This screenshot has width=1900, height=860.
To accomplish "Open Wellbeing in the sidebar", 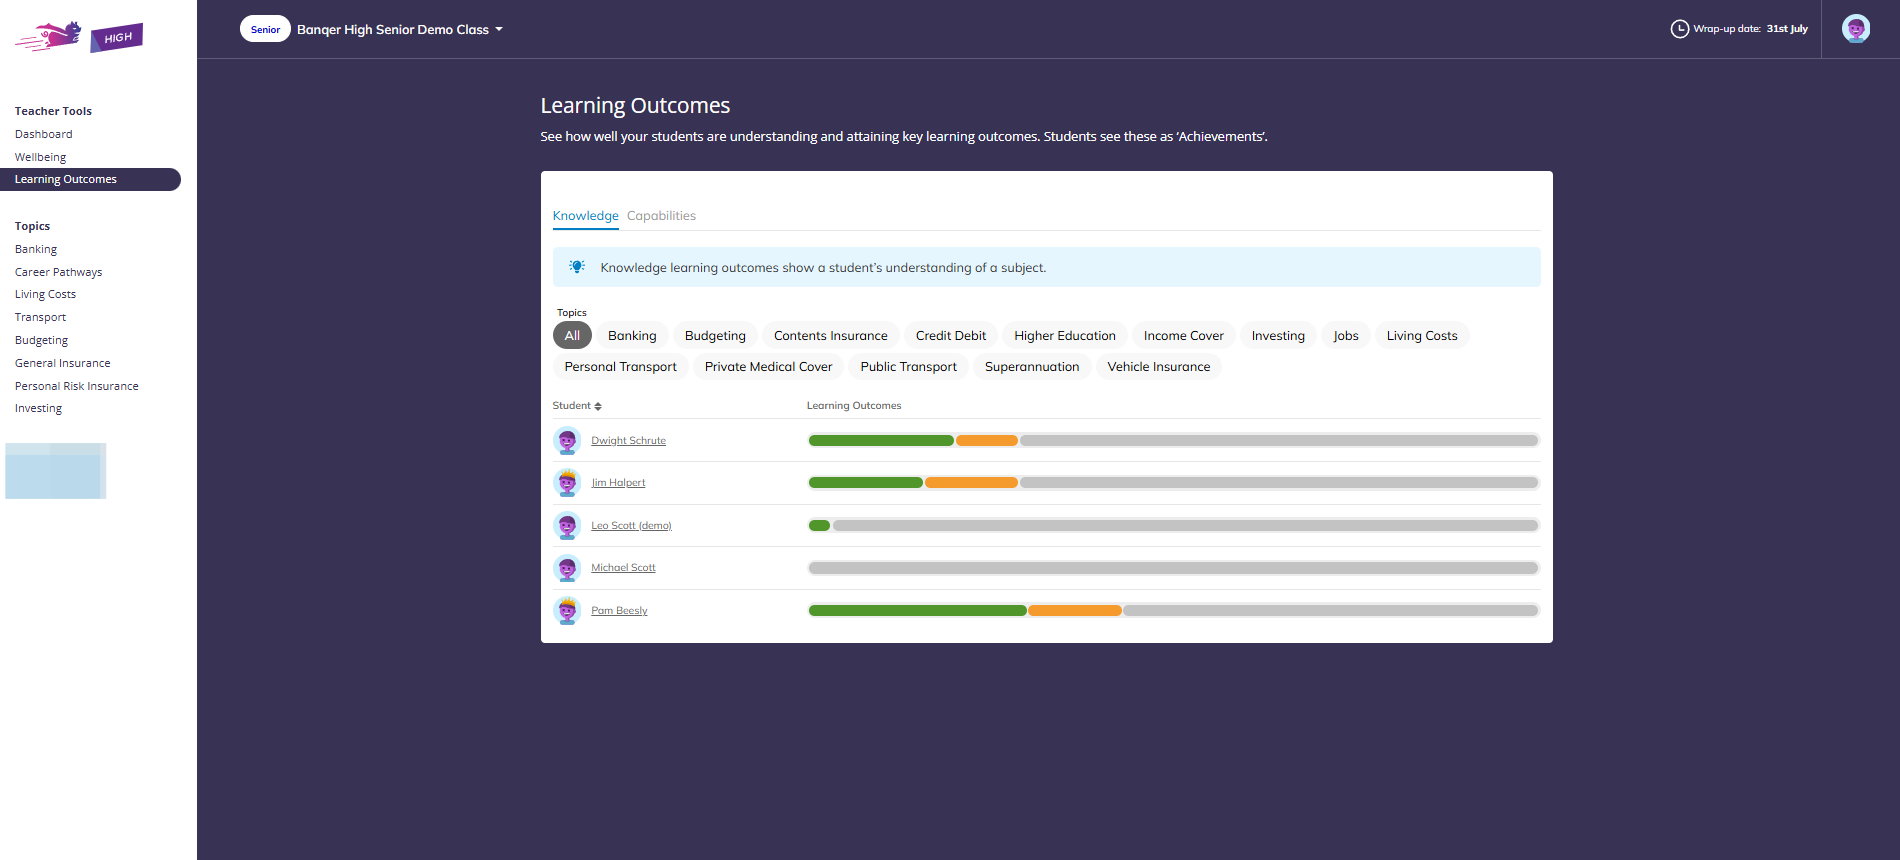I will [x=41, y=157].
